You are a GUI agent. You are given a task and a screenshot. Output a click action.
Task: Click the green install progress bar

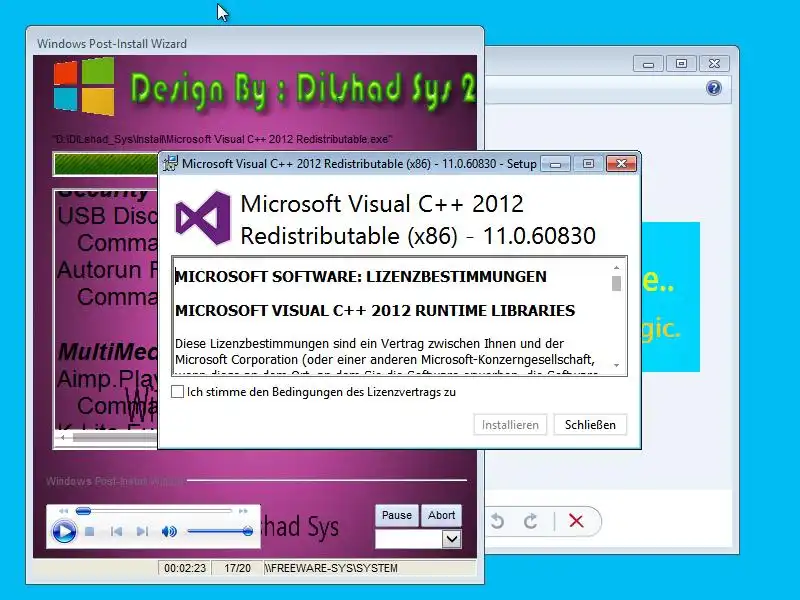click(106, 164)
